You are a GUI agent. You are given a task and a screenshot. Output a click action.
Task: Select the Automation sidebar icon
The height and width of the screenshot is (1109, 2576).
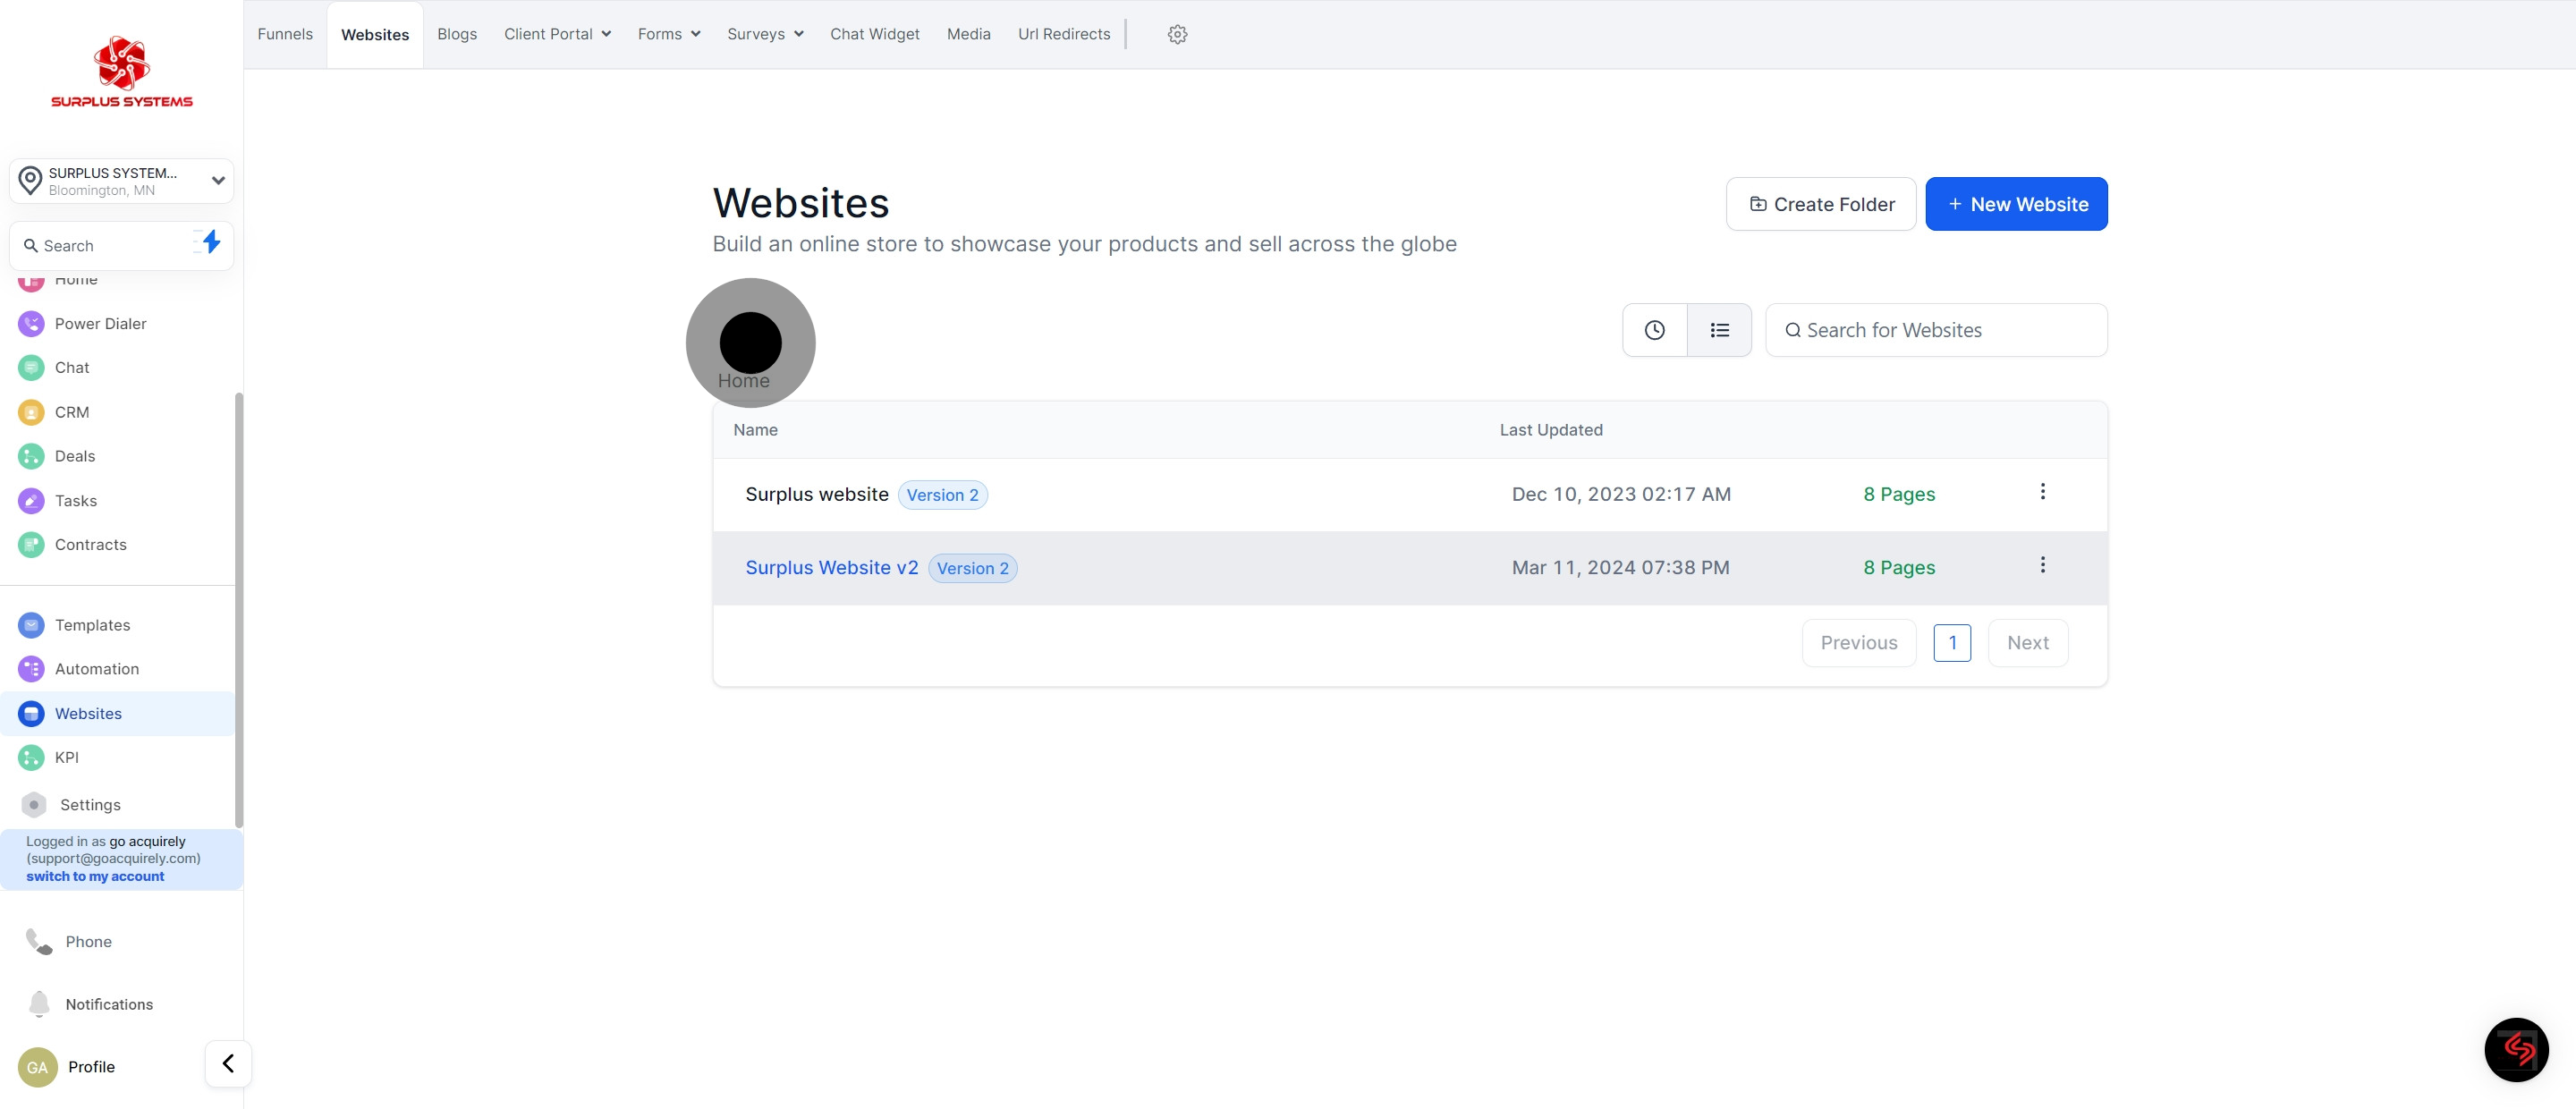coord(30,668)
